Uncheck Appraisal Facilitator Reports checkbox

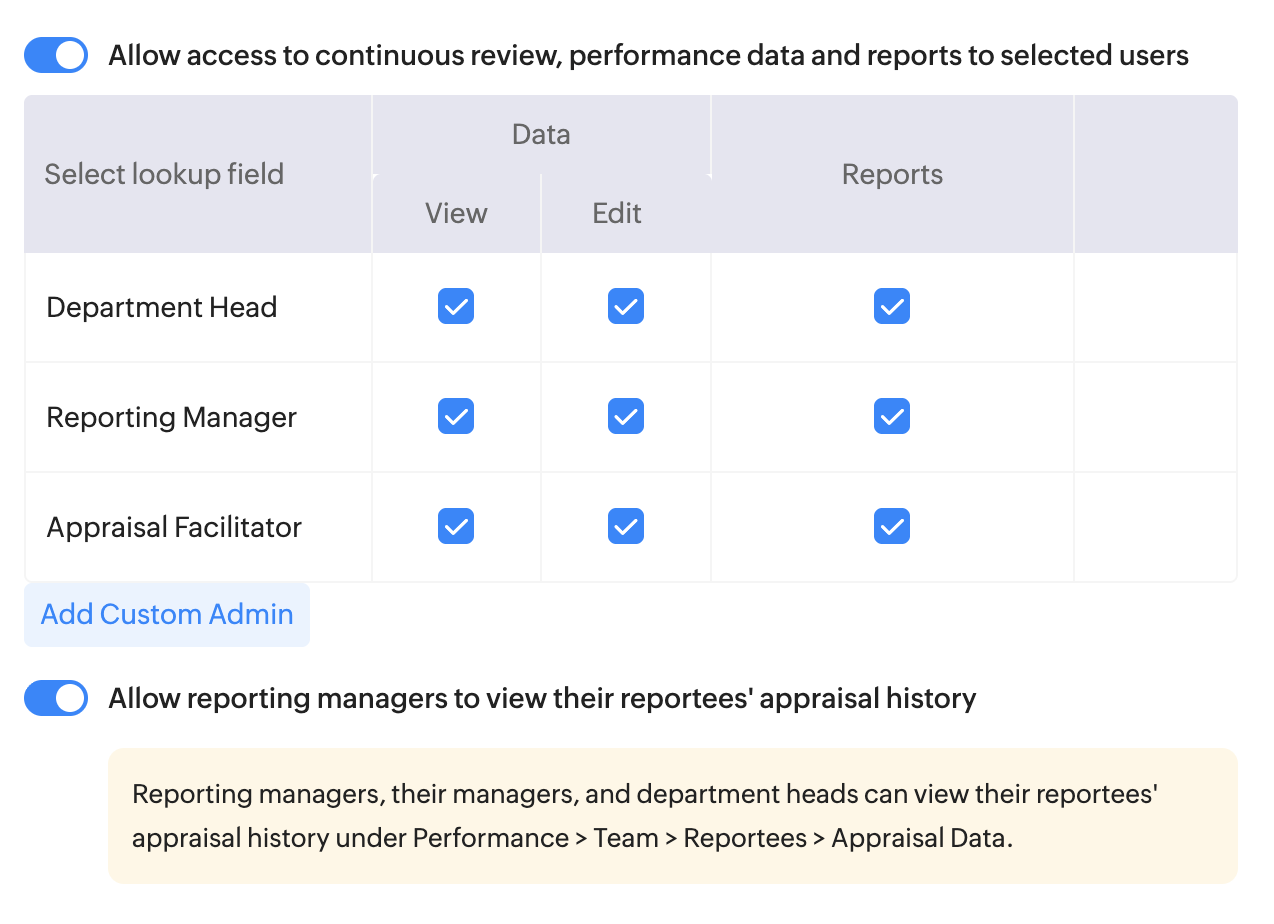coord(892,527)
